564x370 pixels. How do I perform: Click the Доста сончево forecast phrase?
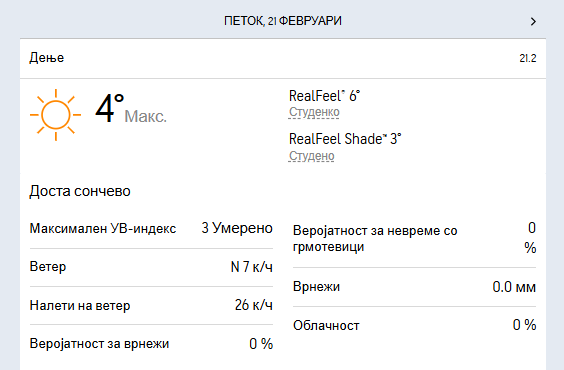(80, 191)
